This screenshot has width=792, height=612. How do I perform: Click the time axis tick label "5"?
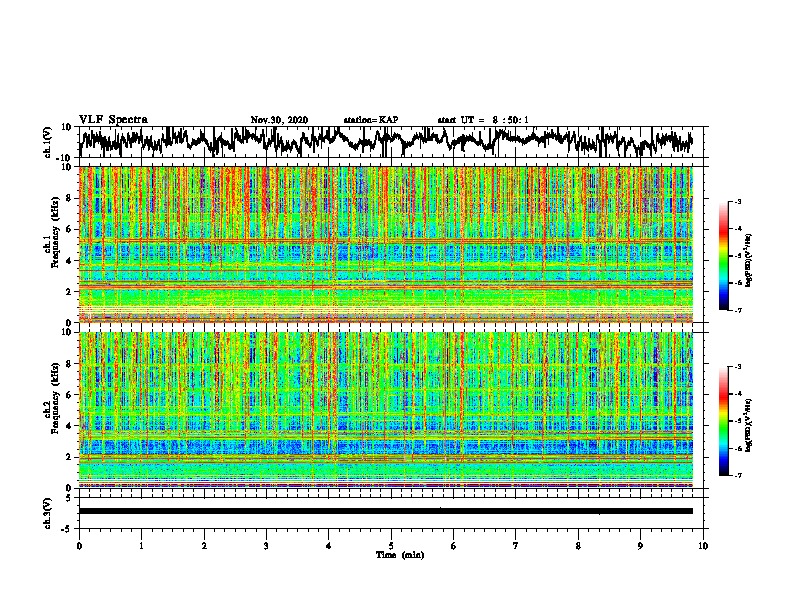click(391, 546)
